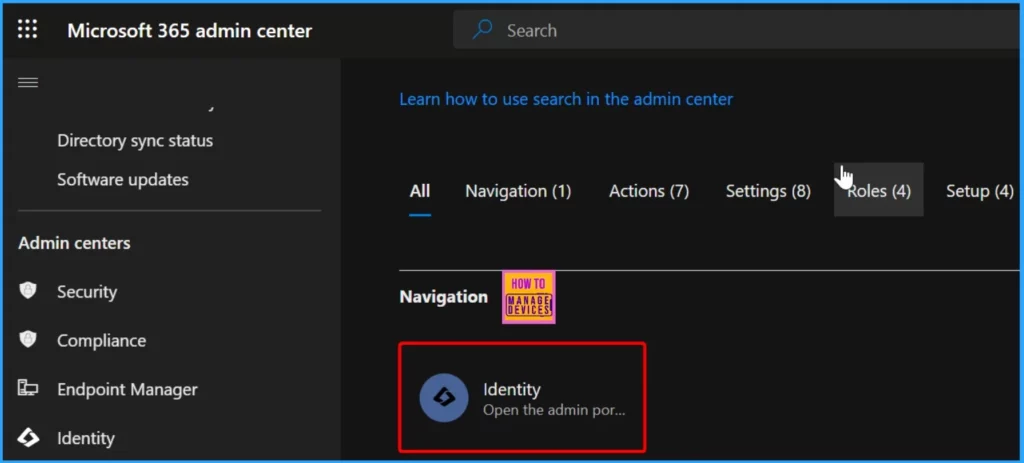Collapse the navigation menu hamburger icon
The height and width of the screenshot is (463, 1024).
27,82
